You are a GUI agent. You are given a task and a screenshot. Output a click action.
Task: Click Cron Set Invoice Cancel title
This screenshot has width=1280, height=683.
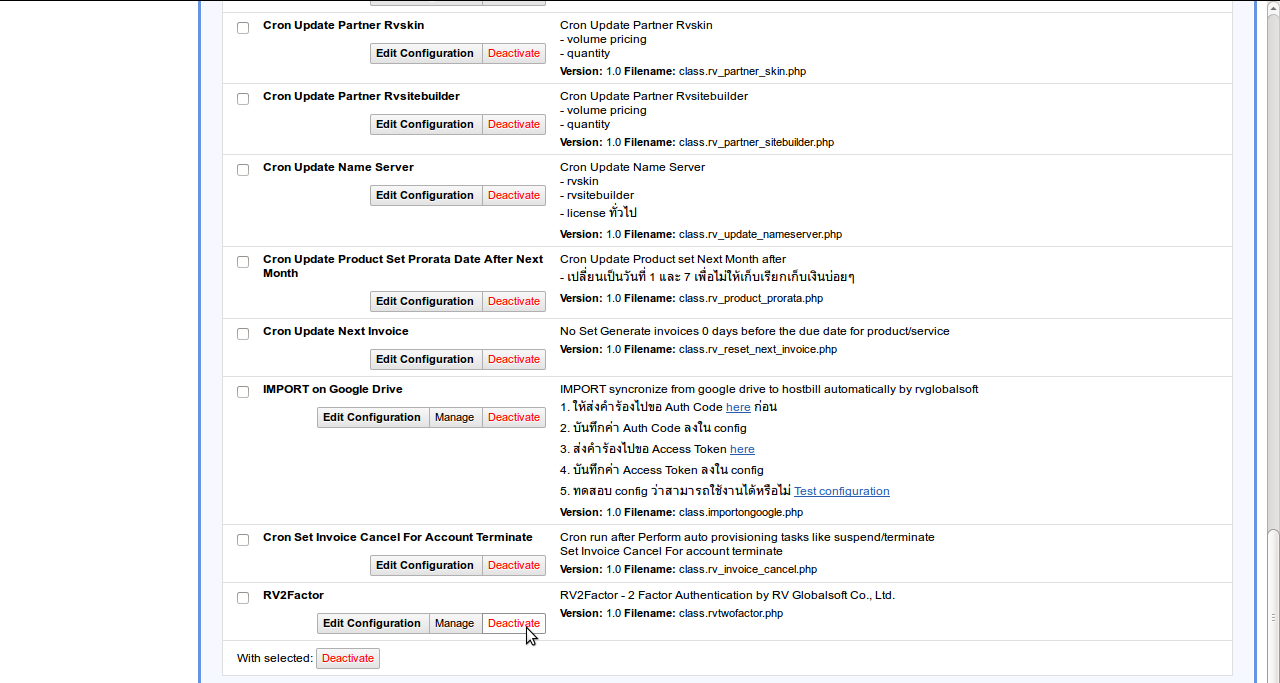pos(398,538)
